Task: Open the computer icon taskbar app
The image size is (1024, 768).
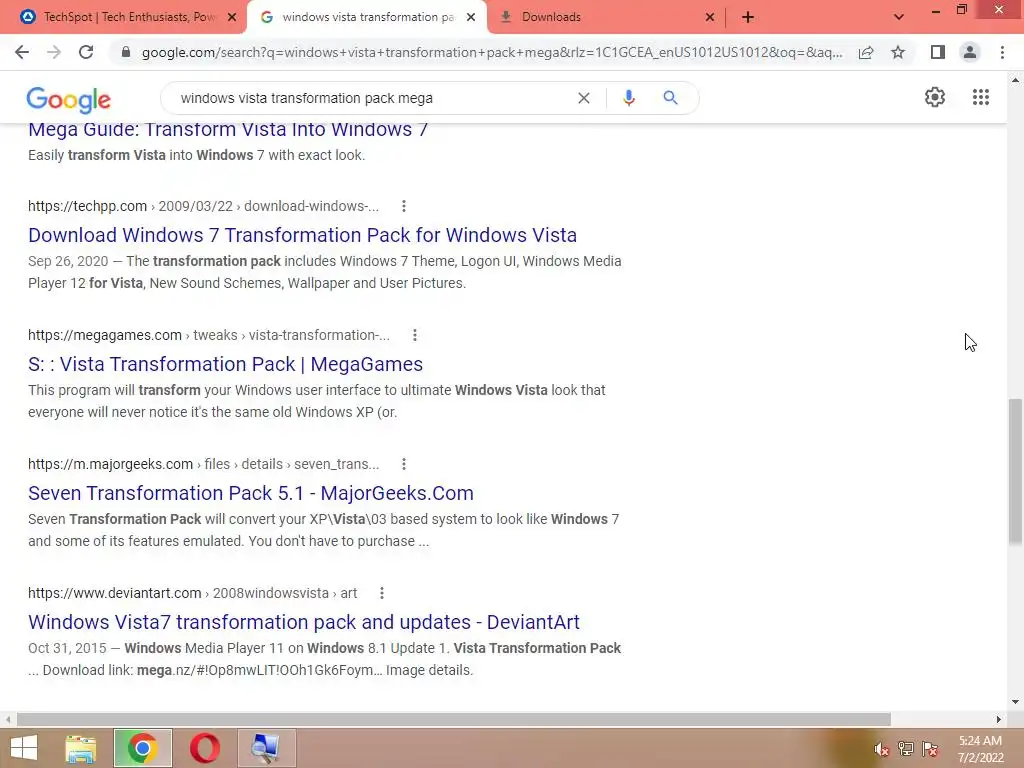Action: (266, 748)
